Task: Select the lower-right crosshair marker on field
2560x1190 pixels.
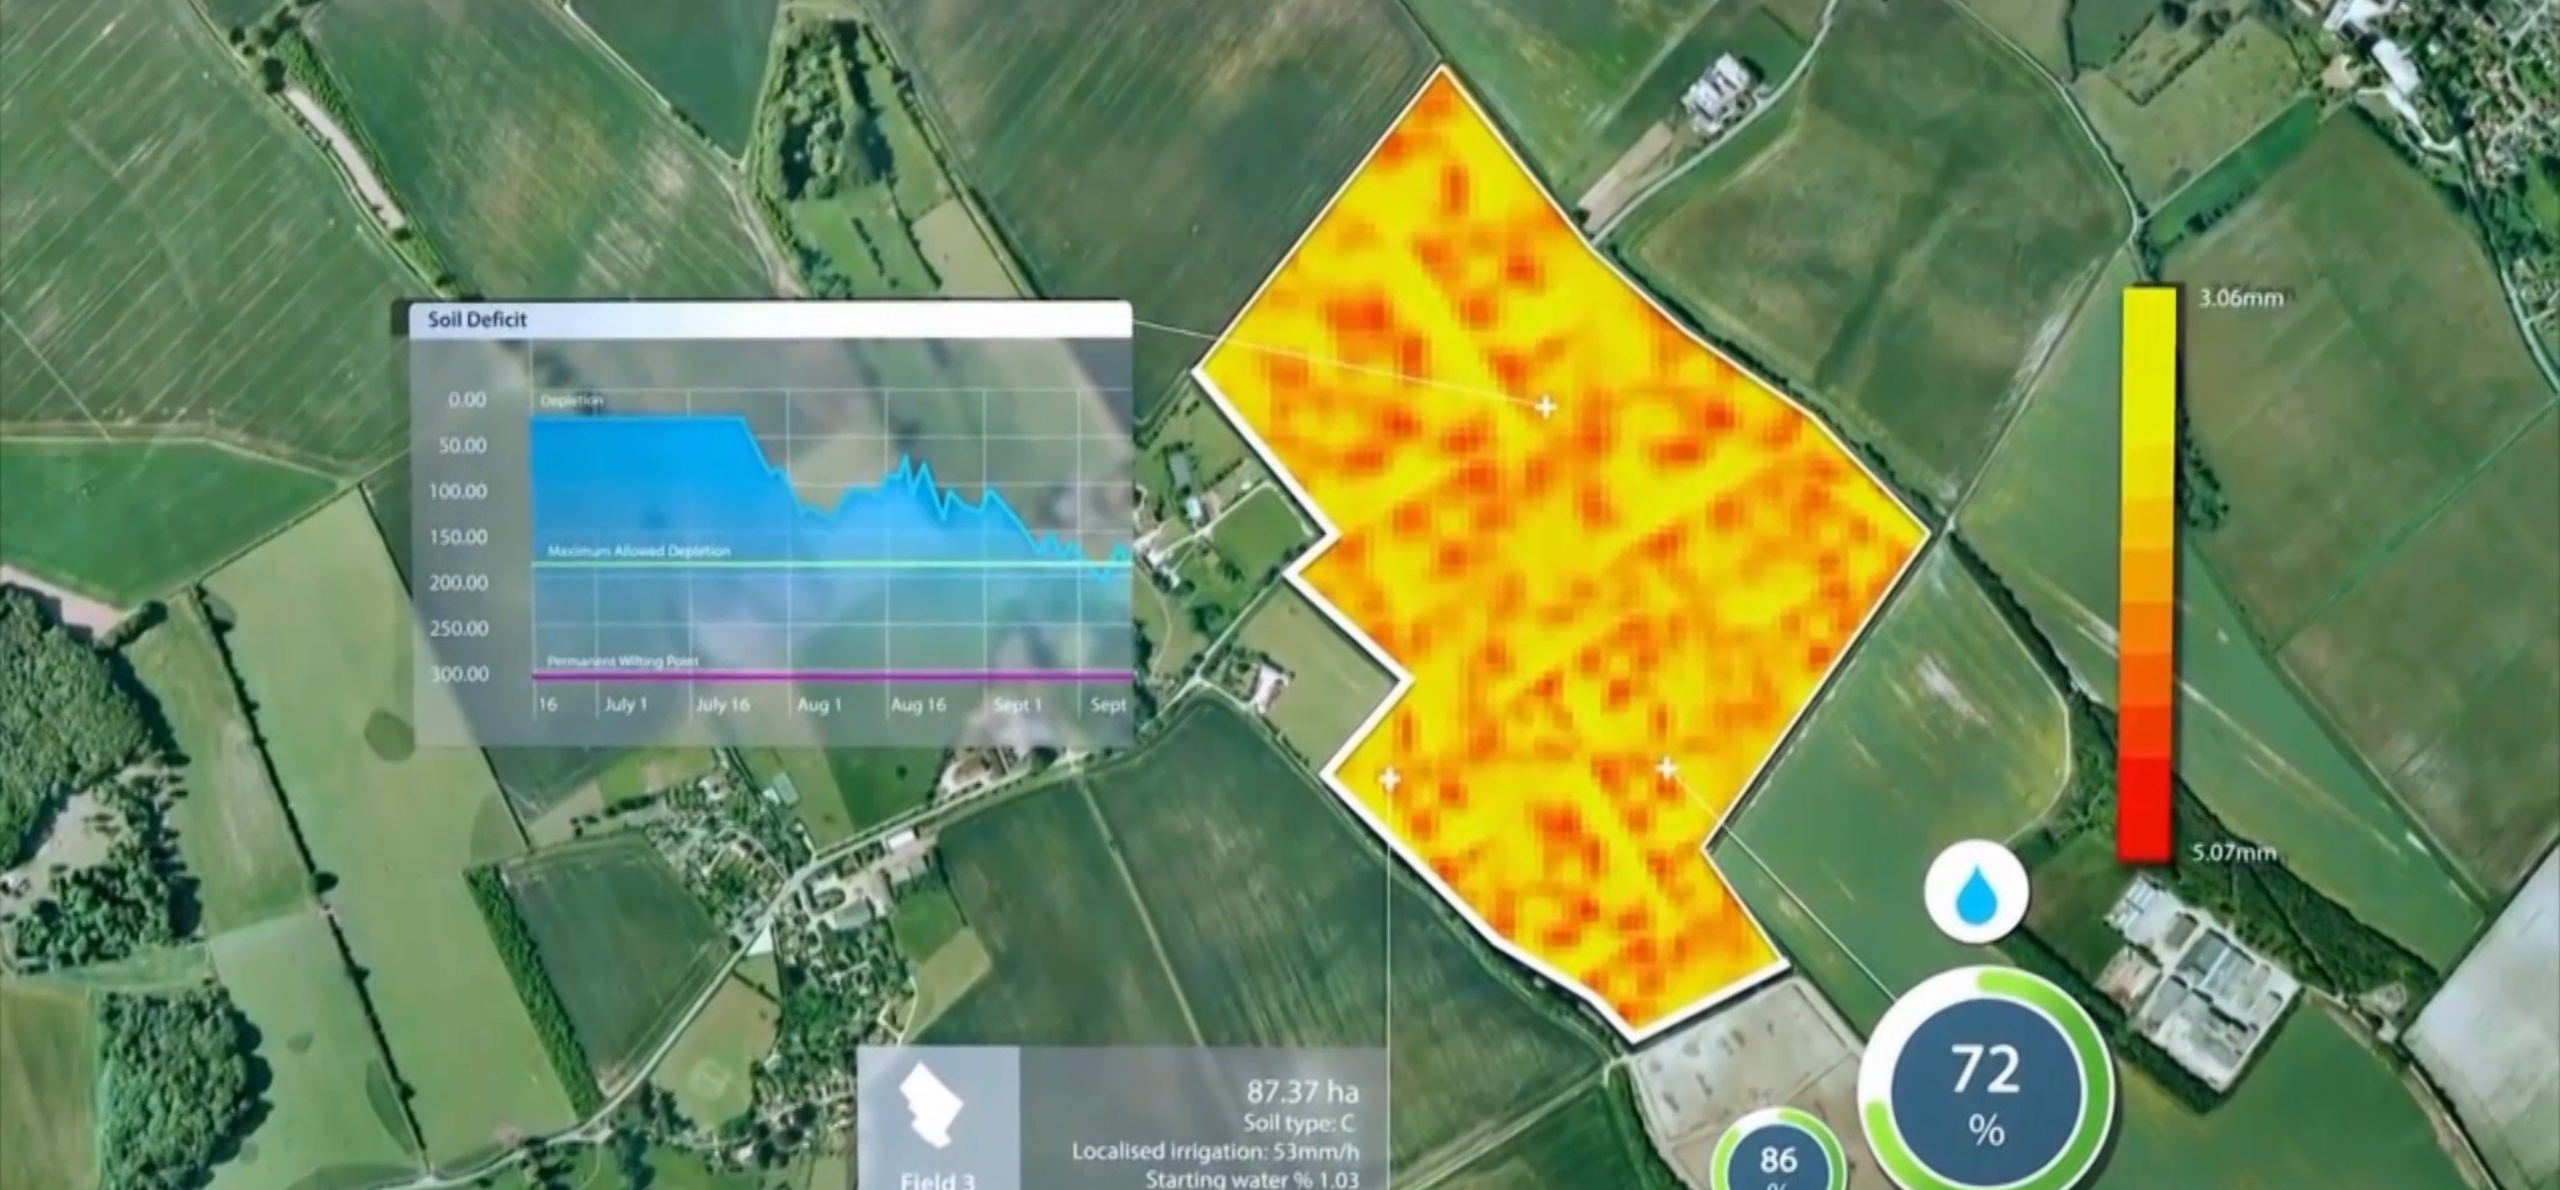Action: click(1666, 768)
